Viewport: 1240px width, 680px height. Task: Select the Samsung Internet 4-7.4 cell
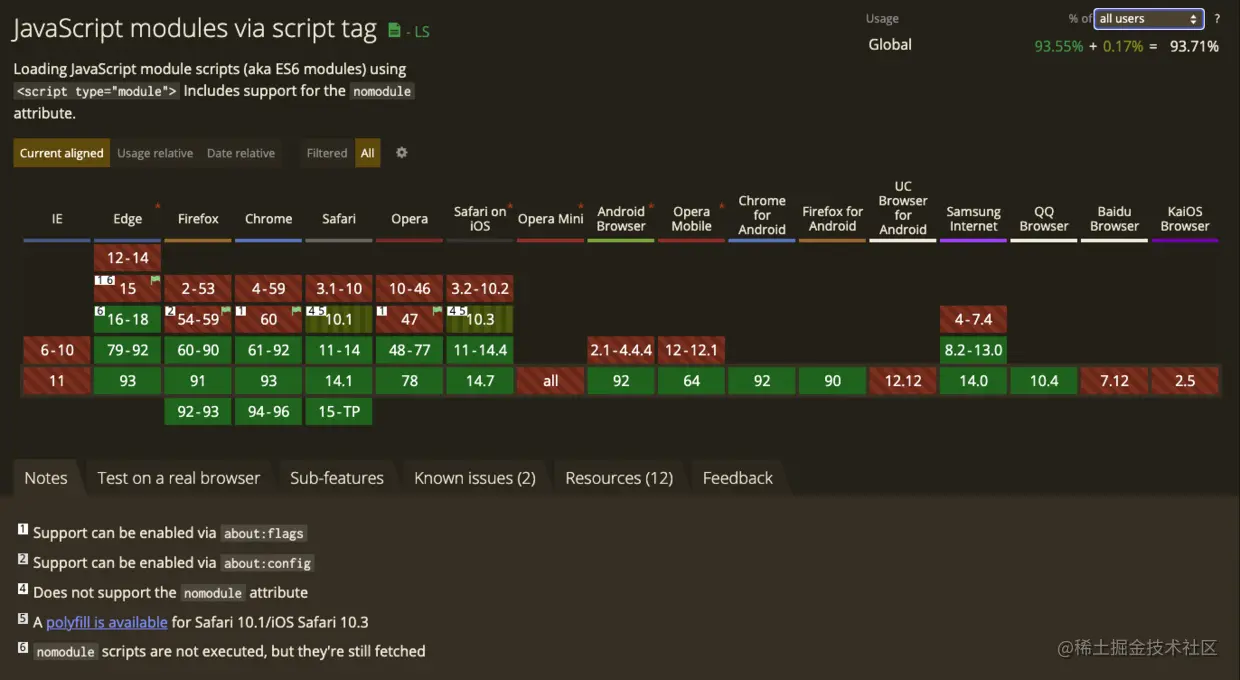(x=974, y=319)
